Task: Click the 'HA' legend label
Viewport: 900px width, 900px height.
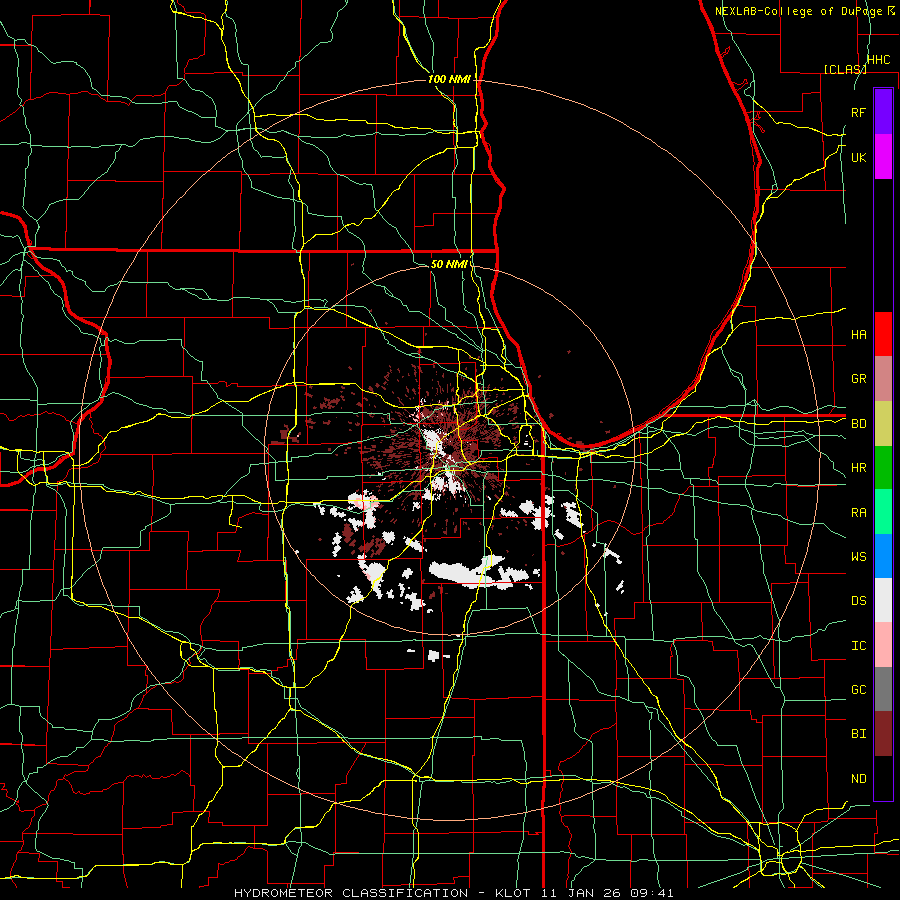Action: [x=858, y=335]
